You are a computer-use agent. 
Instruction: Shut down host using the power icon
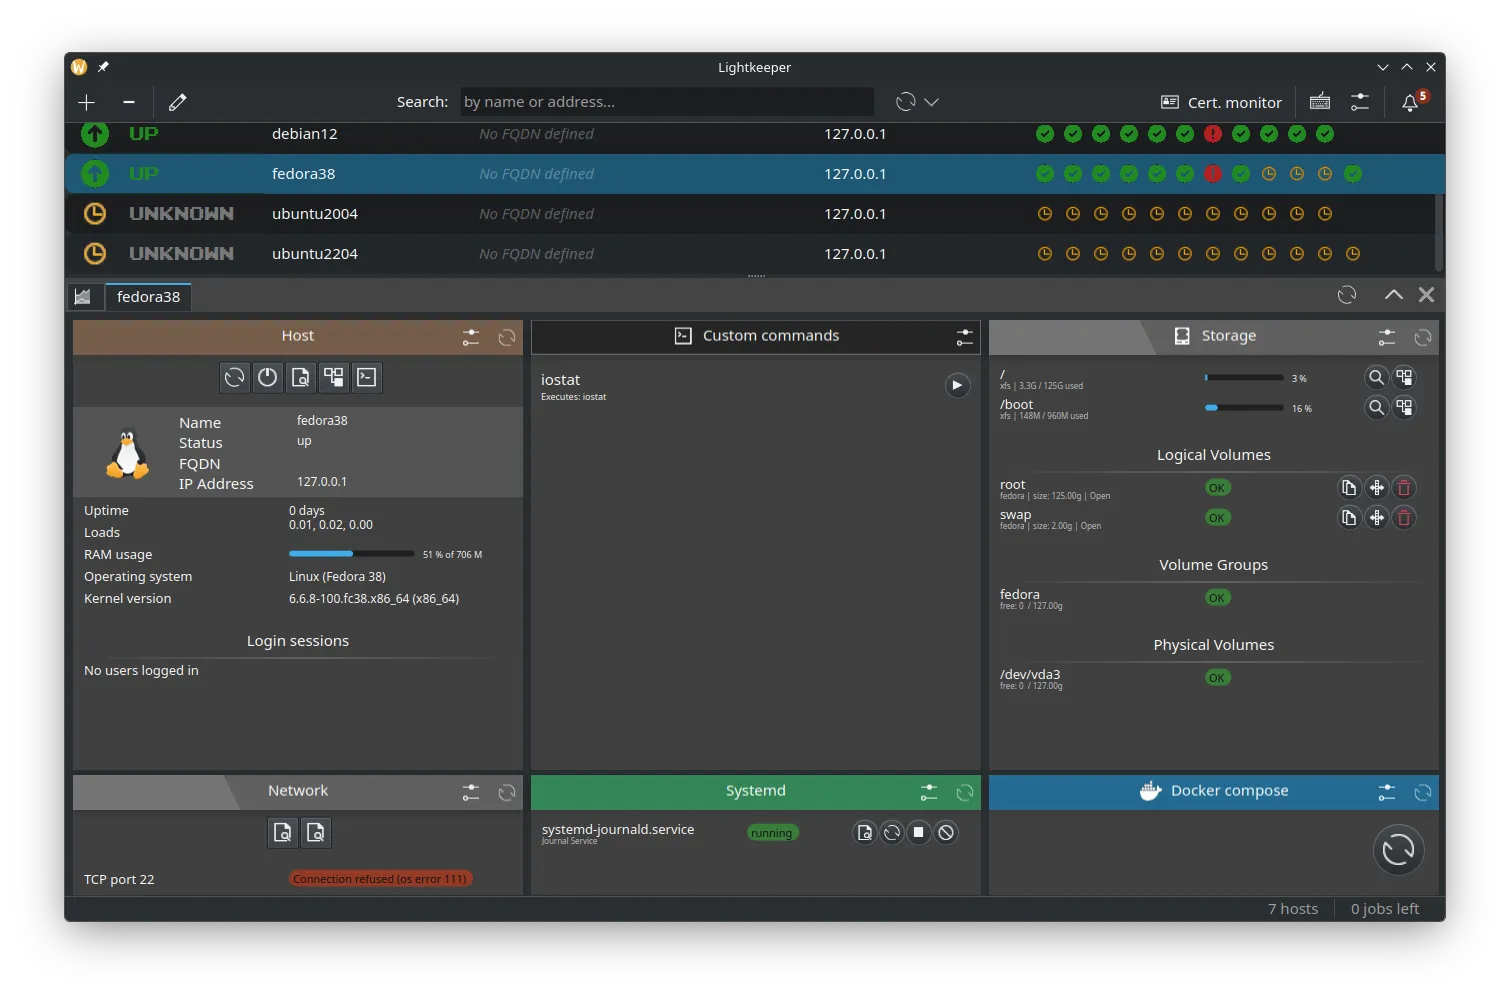tap(267, 377)
